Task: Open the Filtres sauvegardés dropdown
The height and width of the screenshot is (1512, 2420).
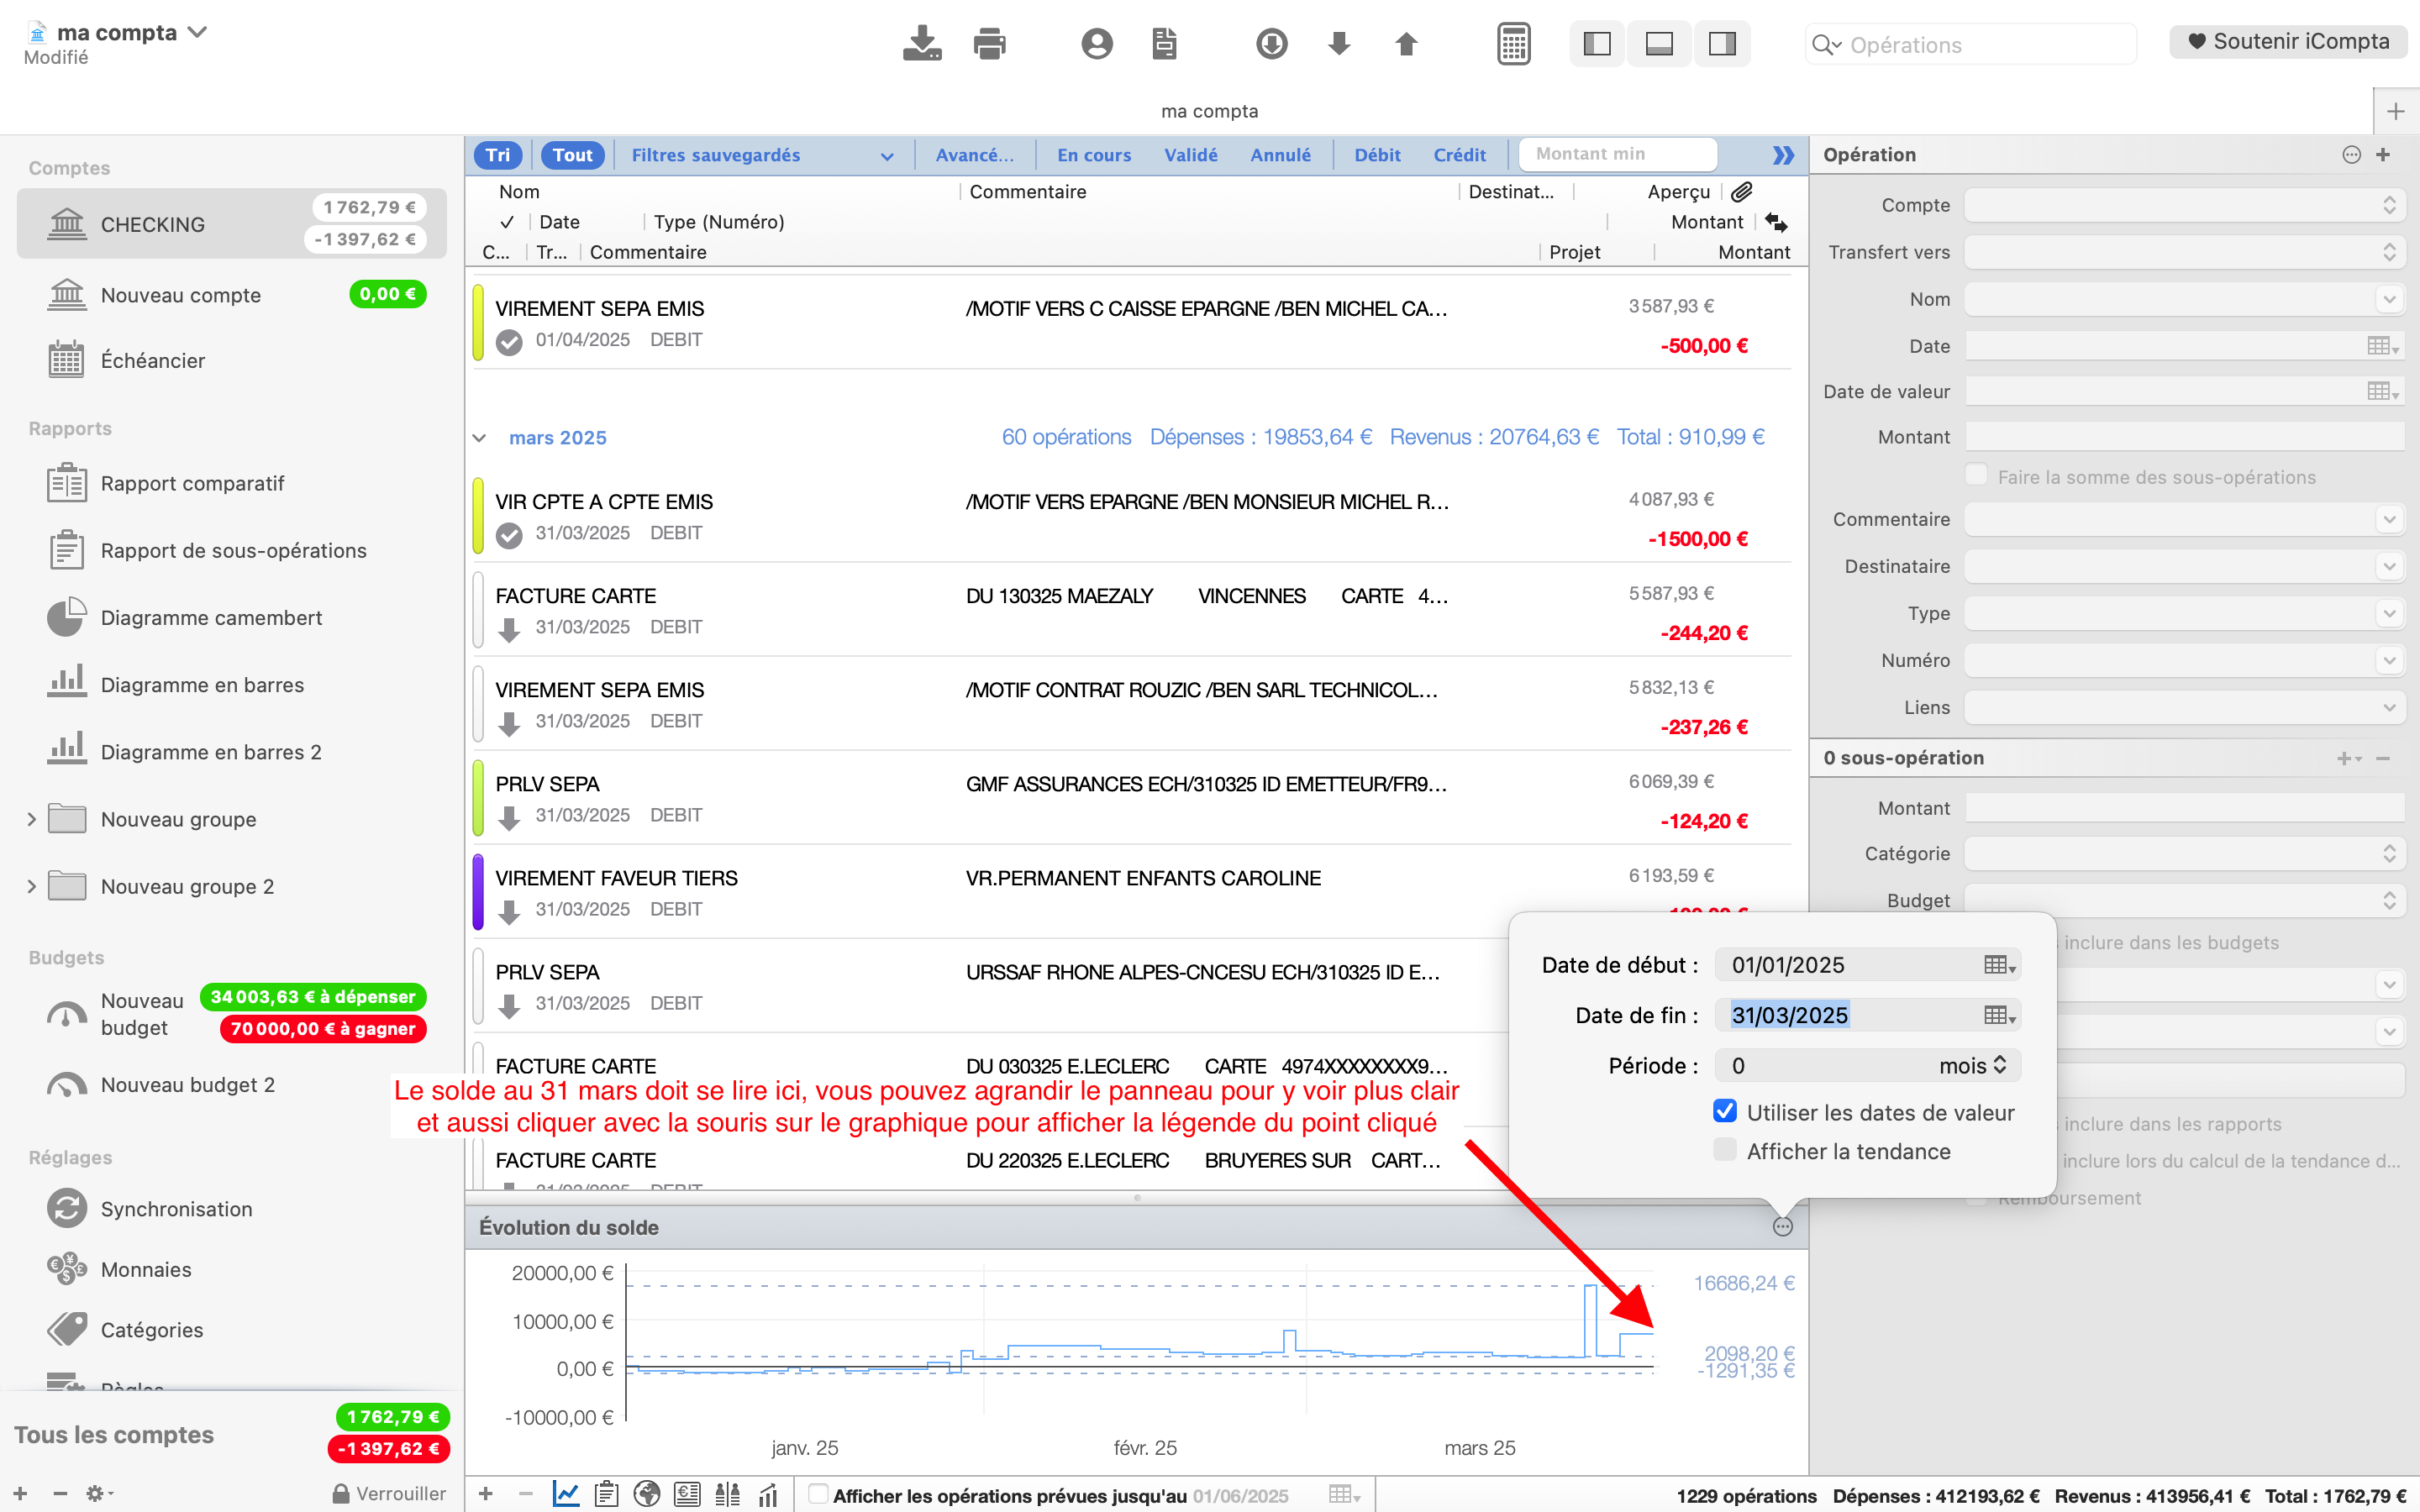Action: pos(762,155)
